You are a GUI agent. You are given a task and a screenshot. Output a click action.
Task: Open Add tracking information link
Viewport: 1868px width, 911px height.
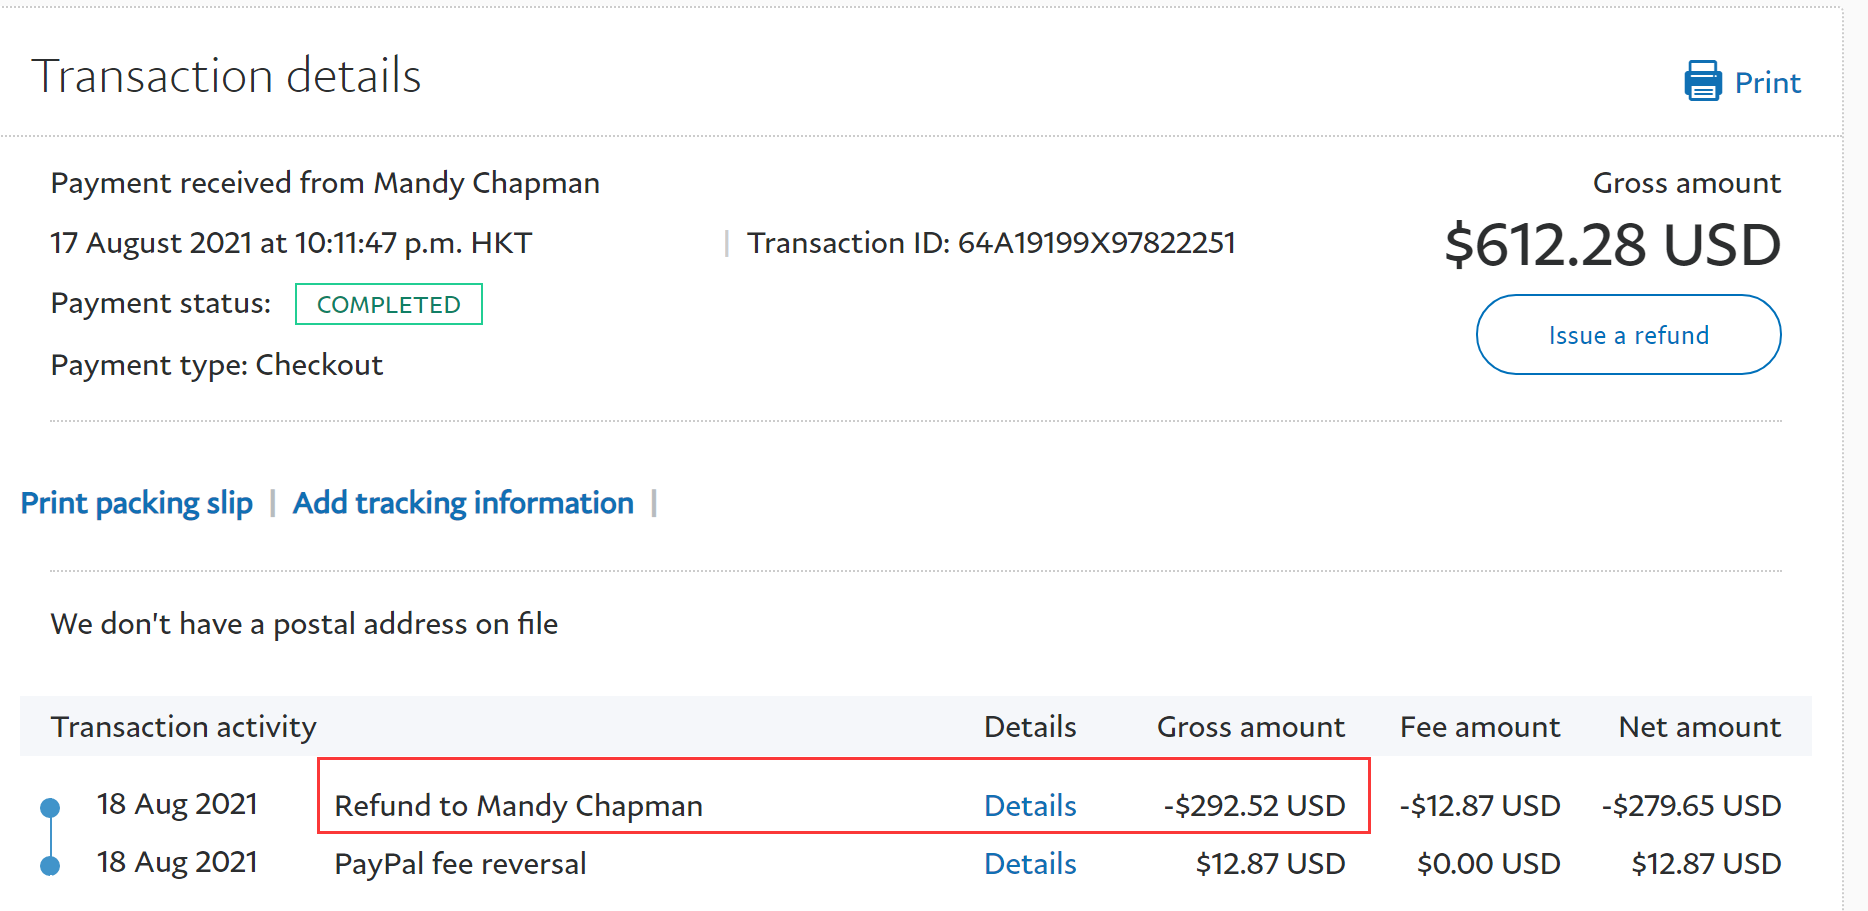463,503
